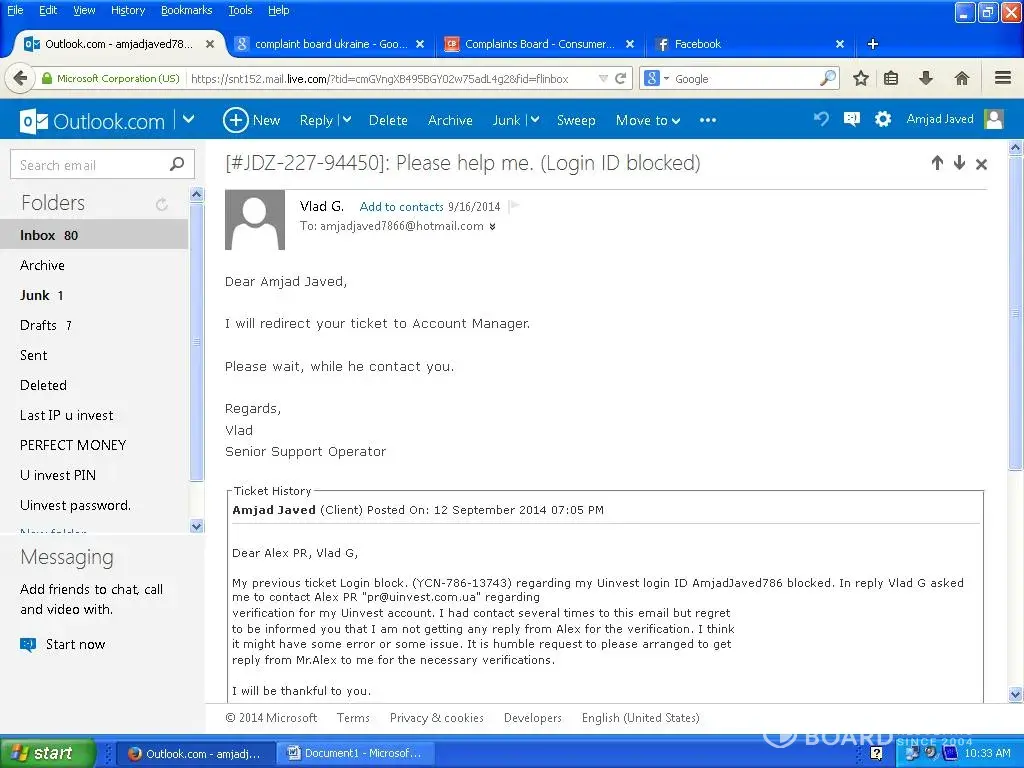
Task: Open the PERFECT MONEY folder
Action: click(73, 445)
